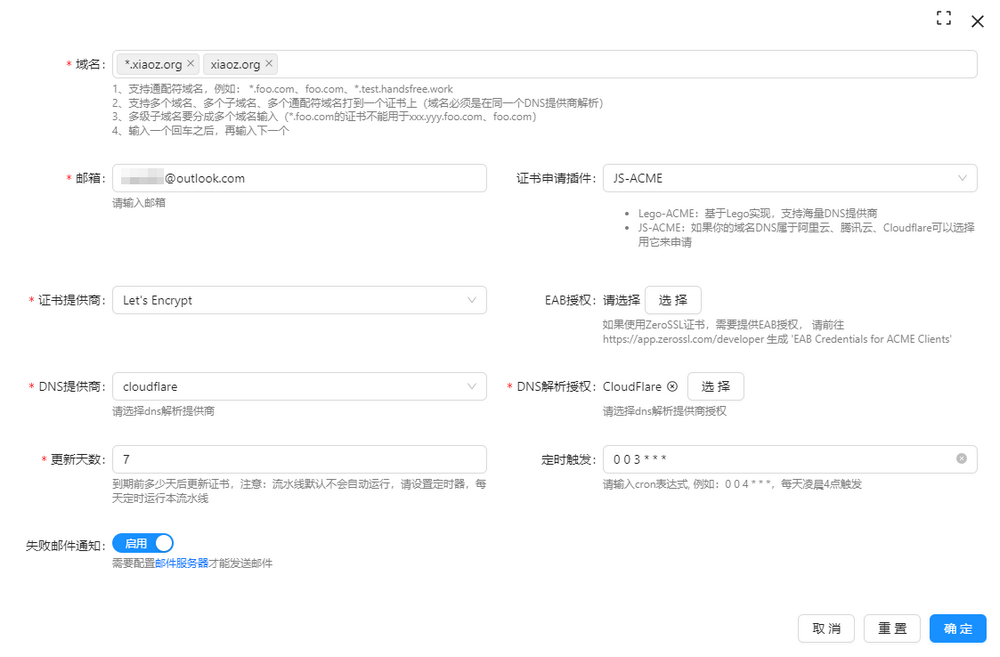Open the certificate plugin JS-ACME dropdown
The image size is (1000, 657).
(790, 178)
